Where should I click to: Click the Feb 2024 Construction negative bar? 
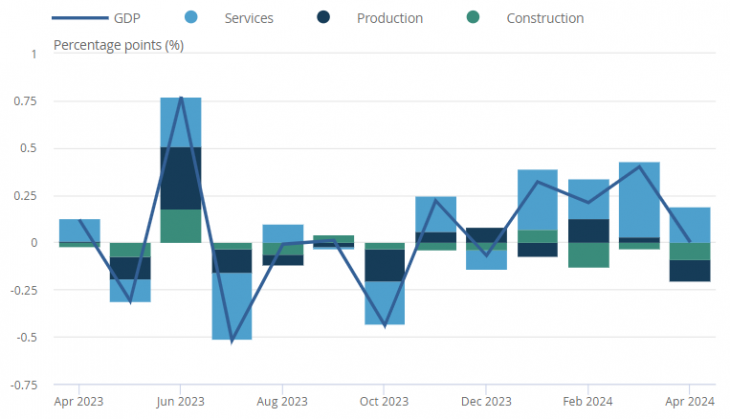pos(588,255)
